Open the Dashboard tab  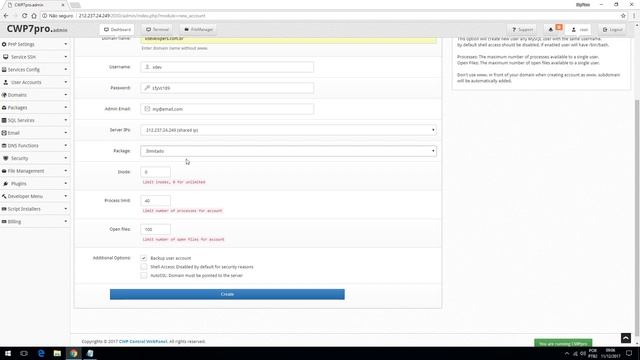(x=117, y=29)
